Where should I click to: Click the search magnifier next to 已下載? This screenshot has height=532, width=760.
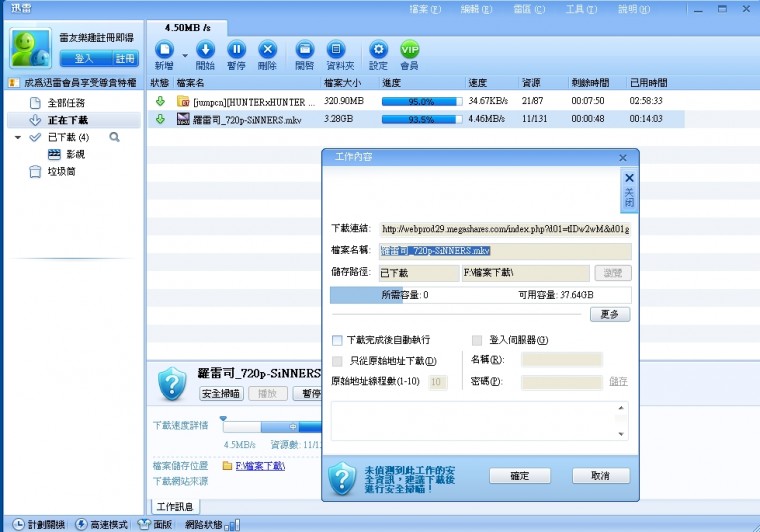tap(114, 137)
